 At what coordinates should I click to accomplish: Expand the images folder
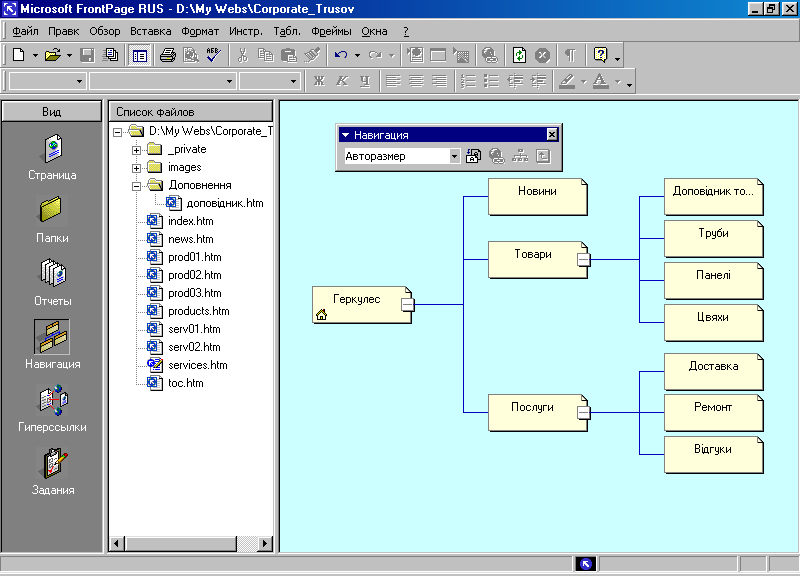(x=136, y=168)
